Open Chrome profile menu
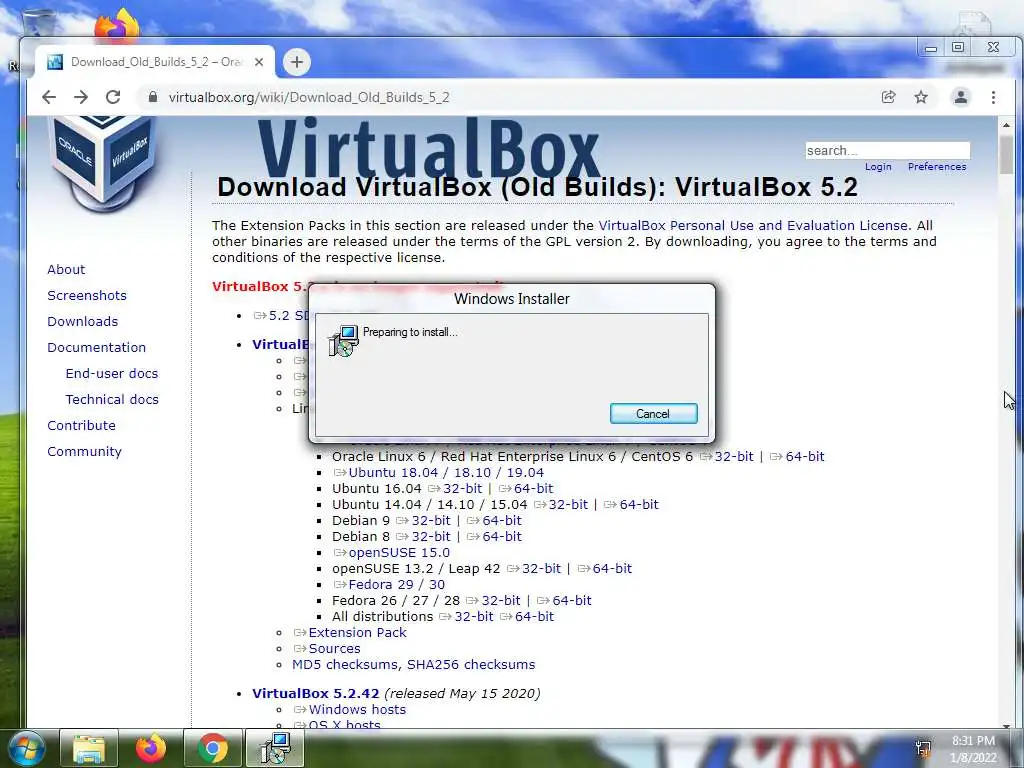The height and width of the screenshot is (768, 1024). tap(961, 97)
